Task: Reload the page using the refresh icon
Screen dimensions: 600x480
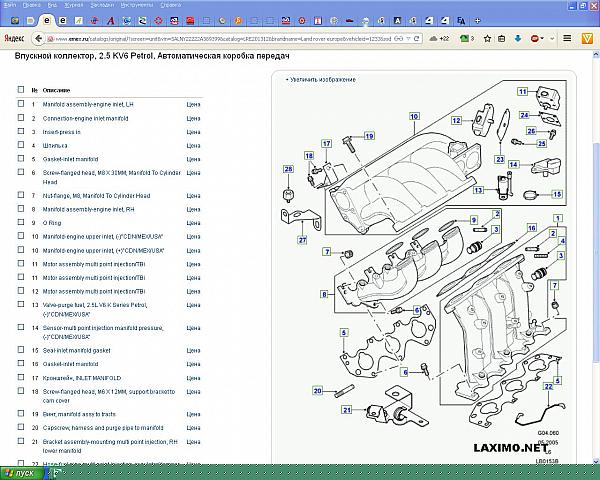Action: (417, 39)
